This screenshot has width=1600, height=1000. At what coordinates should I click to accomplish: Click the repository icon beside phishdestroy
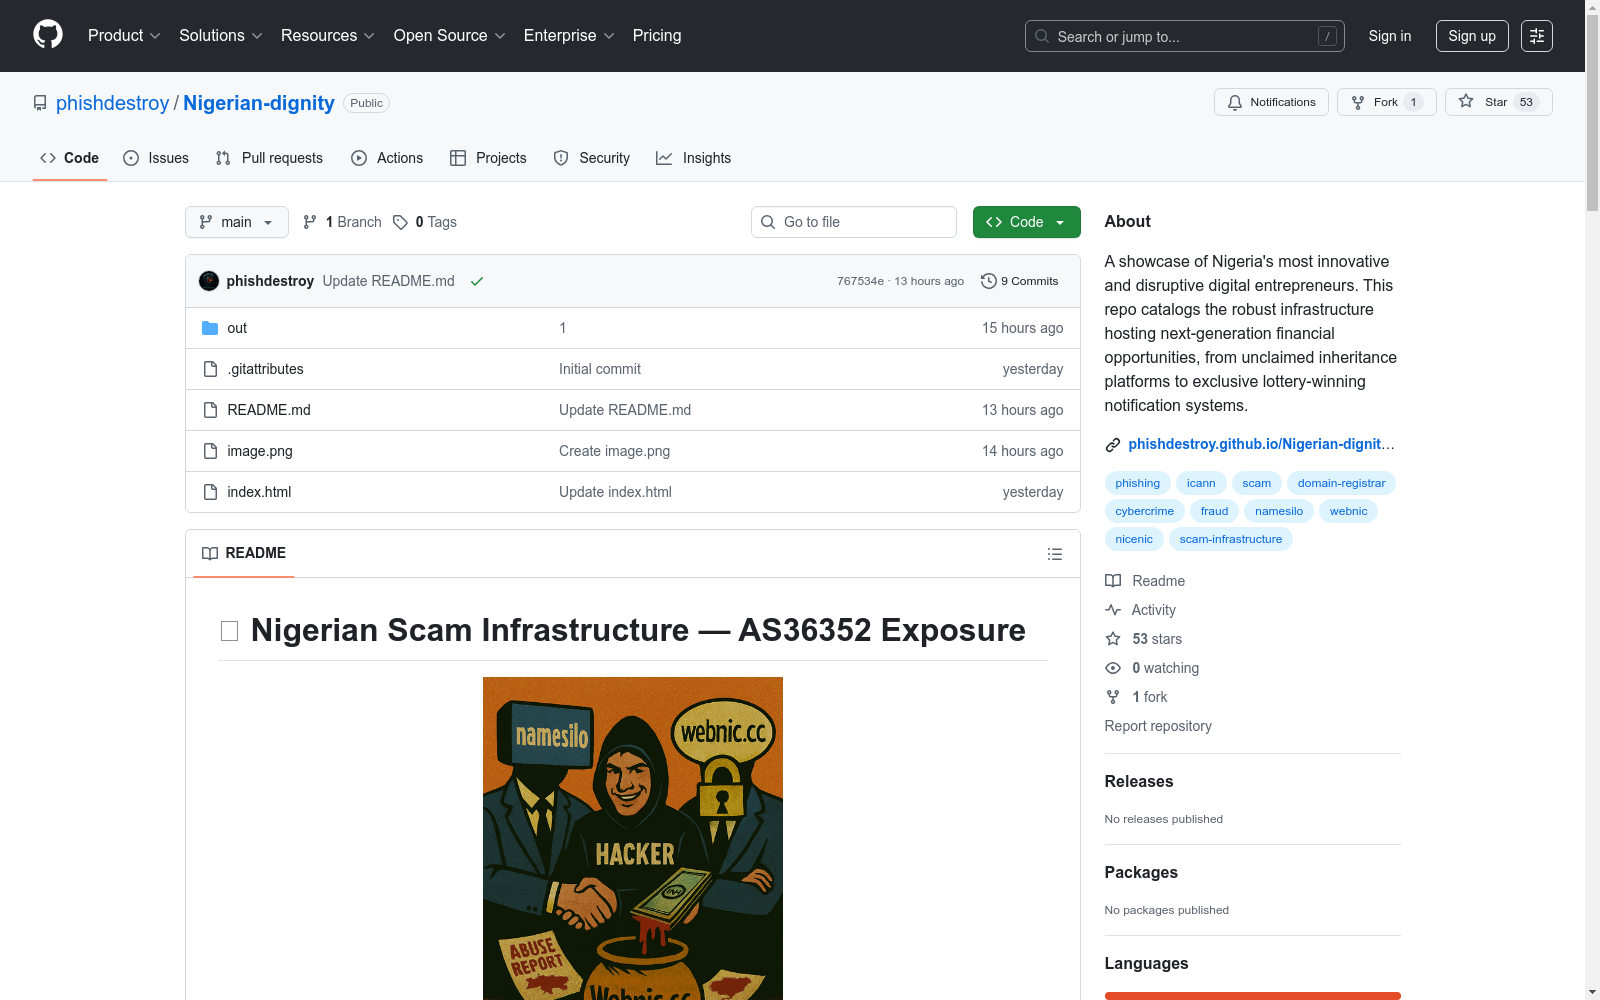[x=40, y=103]
